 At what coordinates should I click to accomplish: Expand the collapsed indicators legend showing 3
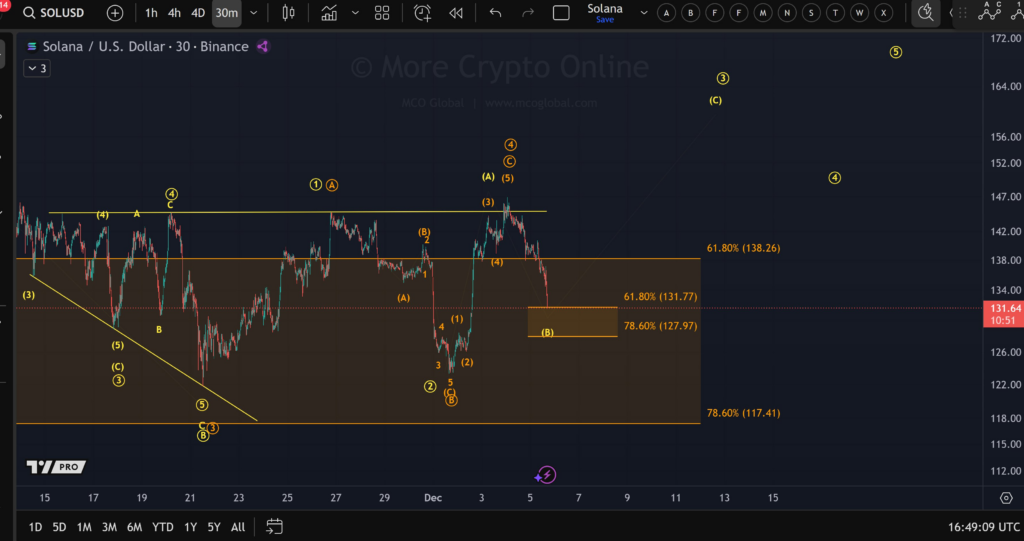tap(37, 68)
